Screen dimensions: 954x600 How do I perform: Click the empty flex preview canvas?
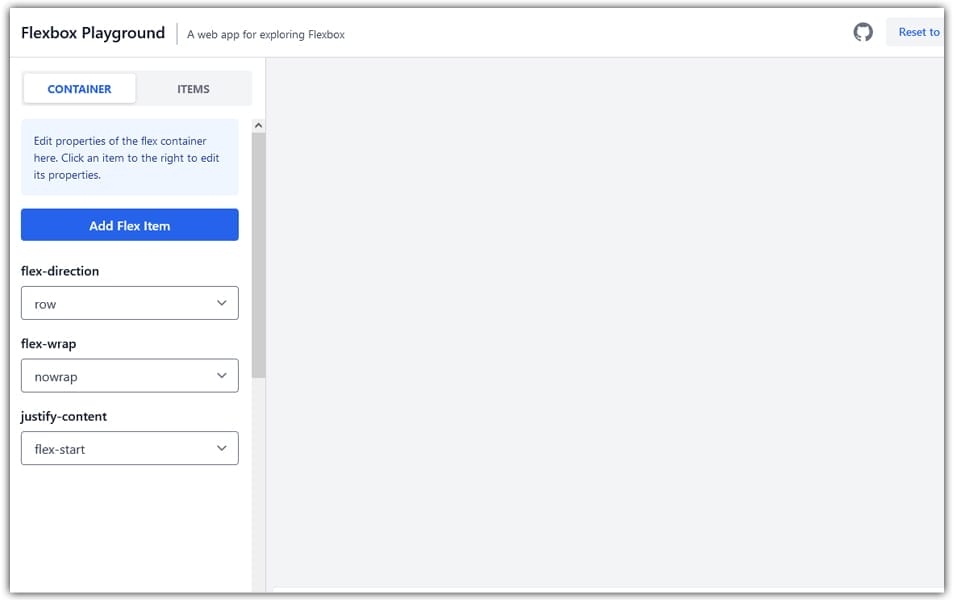(x=604, y=320)
